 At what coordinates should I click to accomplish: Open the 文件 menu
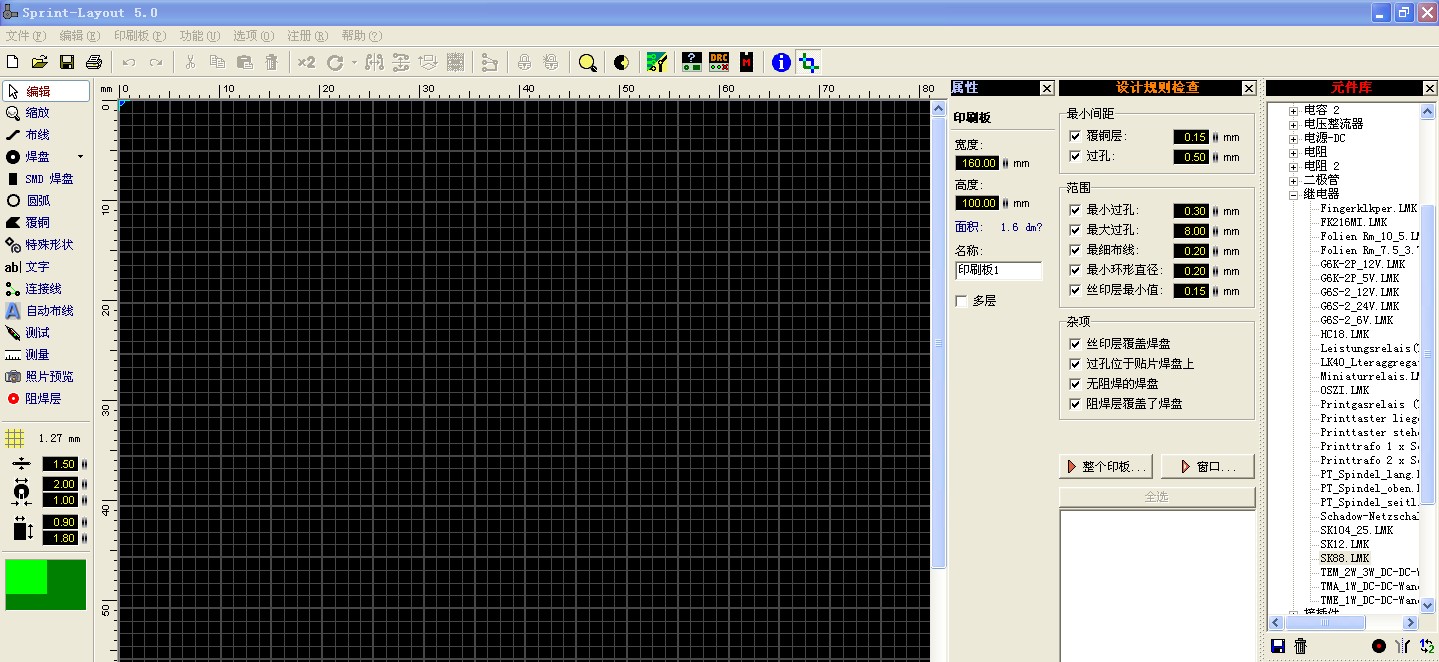click(25, 35)
